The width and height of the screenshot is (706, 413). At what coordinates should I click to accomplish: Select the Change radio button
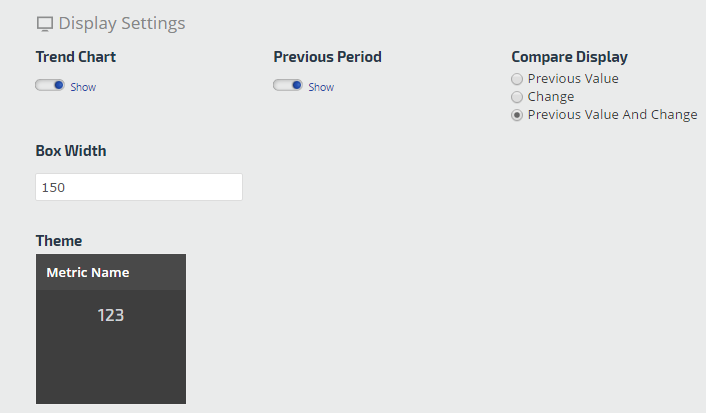click(517, 97)
